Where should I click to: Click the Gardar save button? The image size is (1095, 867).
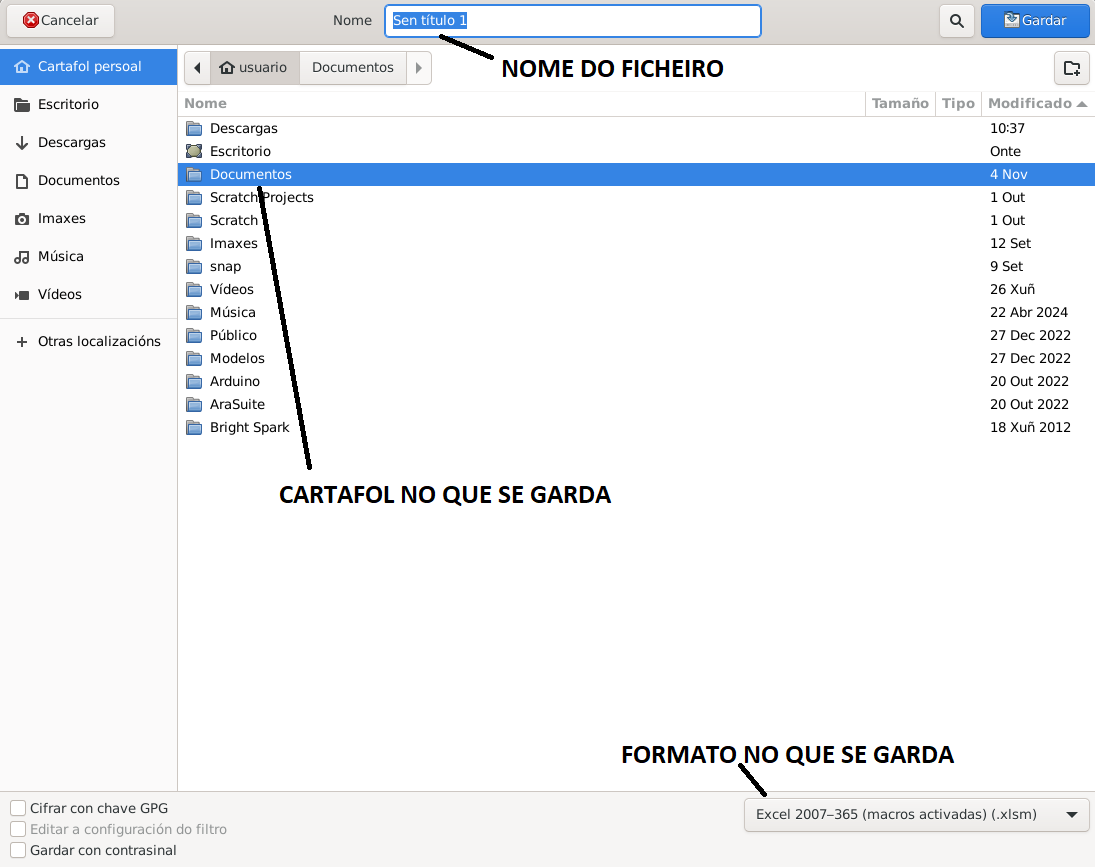(x=1035, y=21)
